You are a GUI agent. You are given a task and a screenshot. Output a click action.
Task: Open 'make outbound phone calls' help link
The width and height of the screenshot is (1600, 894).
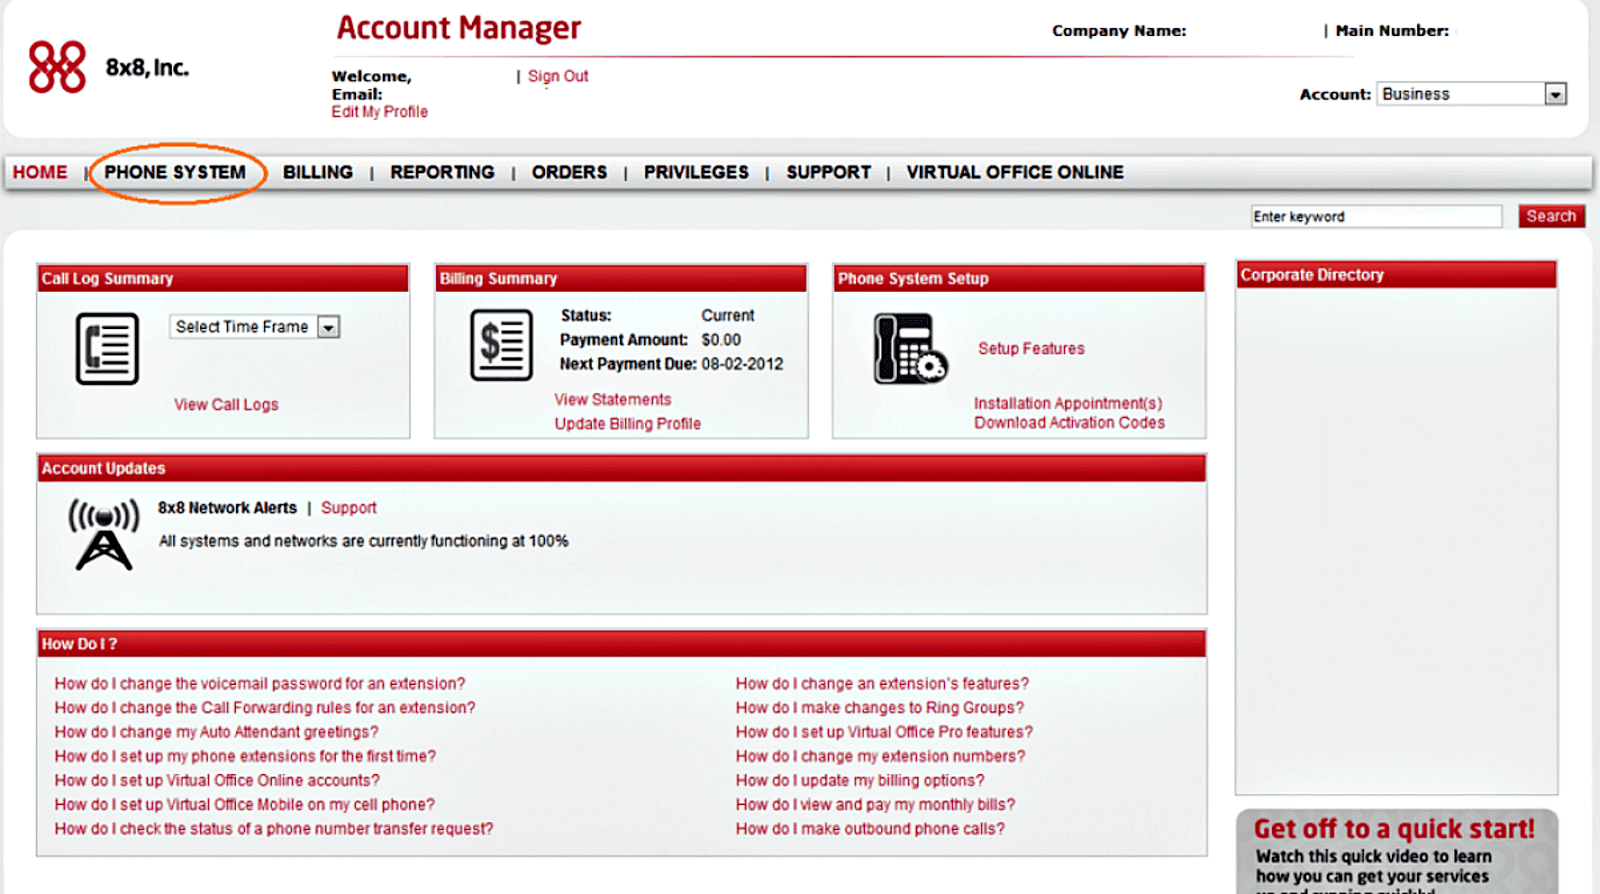[x=870, y=828]
